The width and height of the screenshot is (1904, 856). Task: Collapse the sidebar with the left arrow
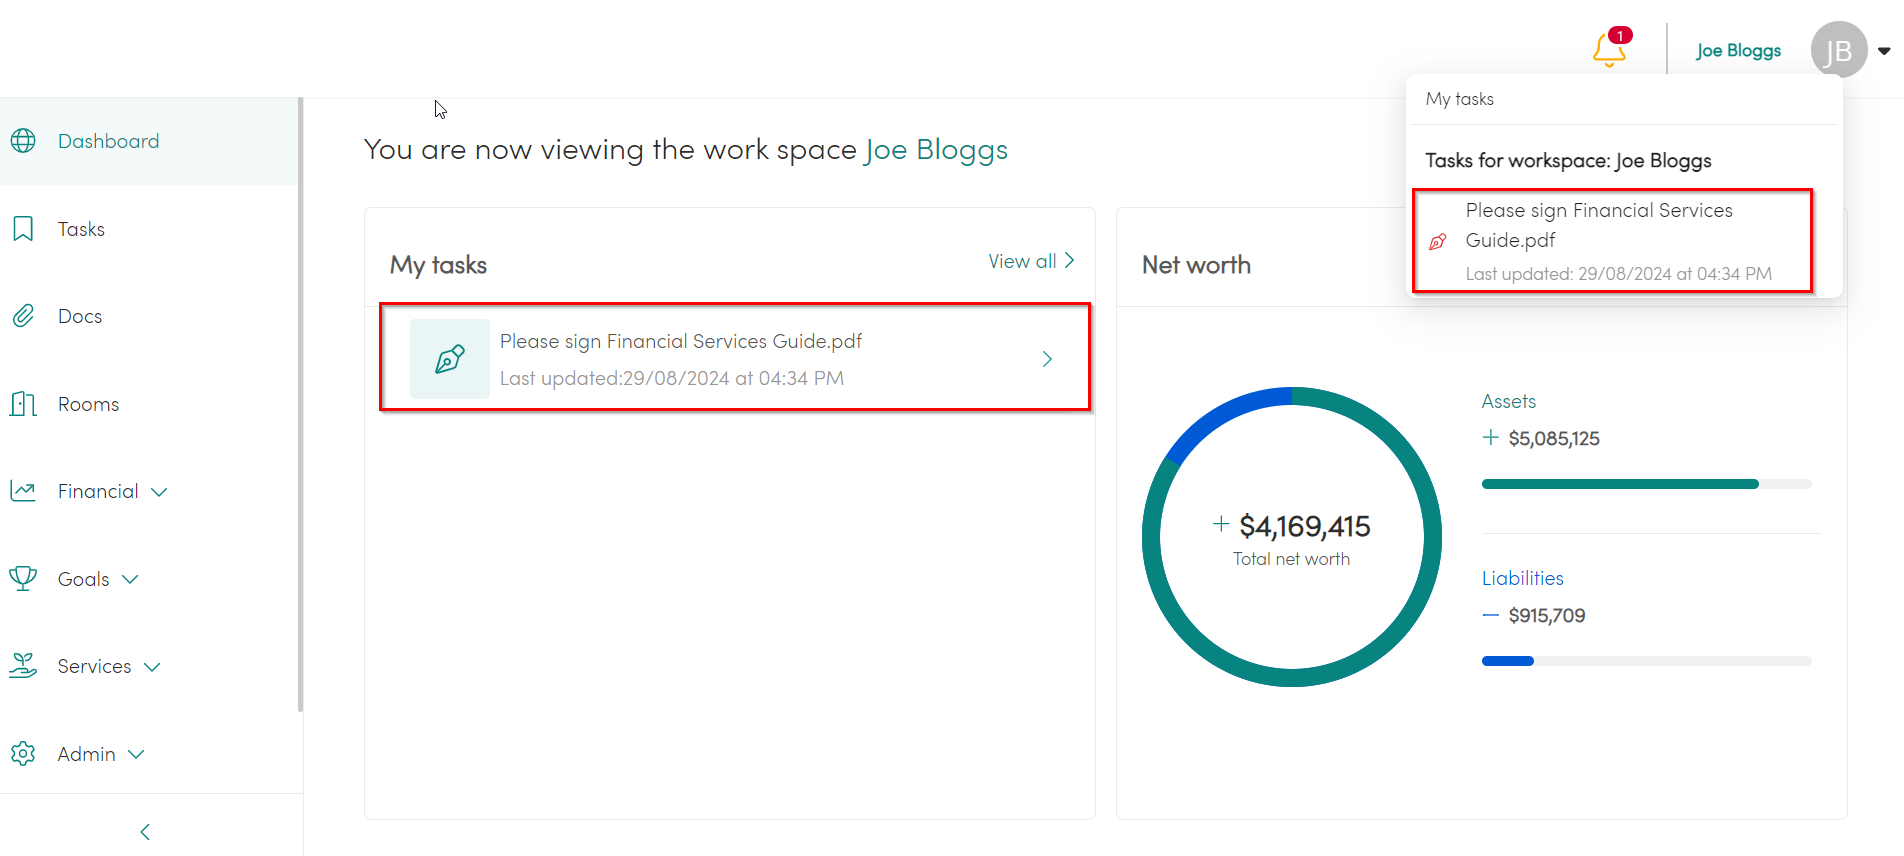point(145,832)
